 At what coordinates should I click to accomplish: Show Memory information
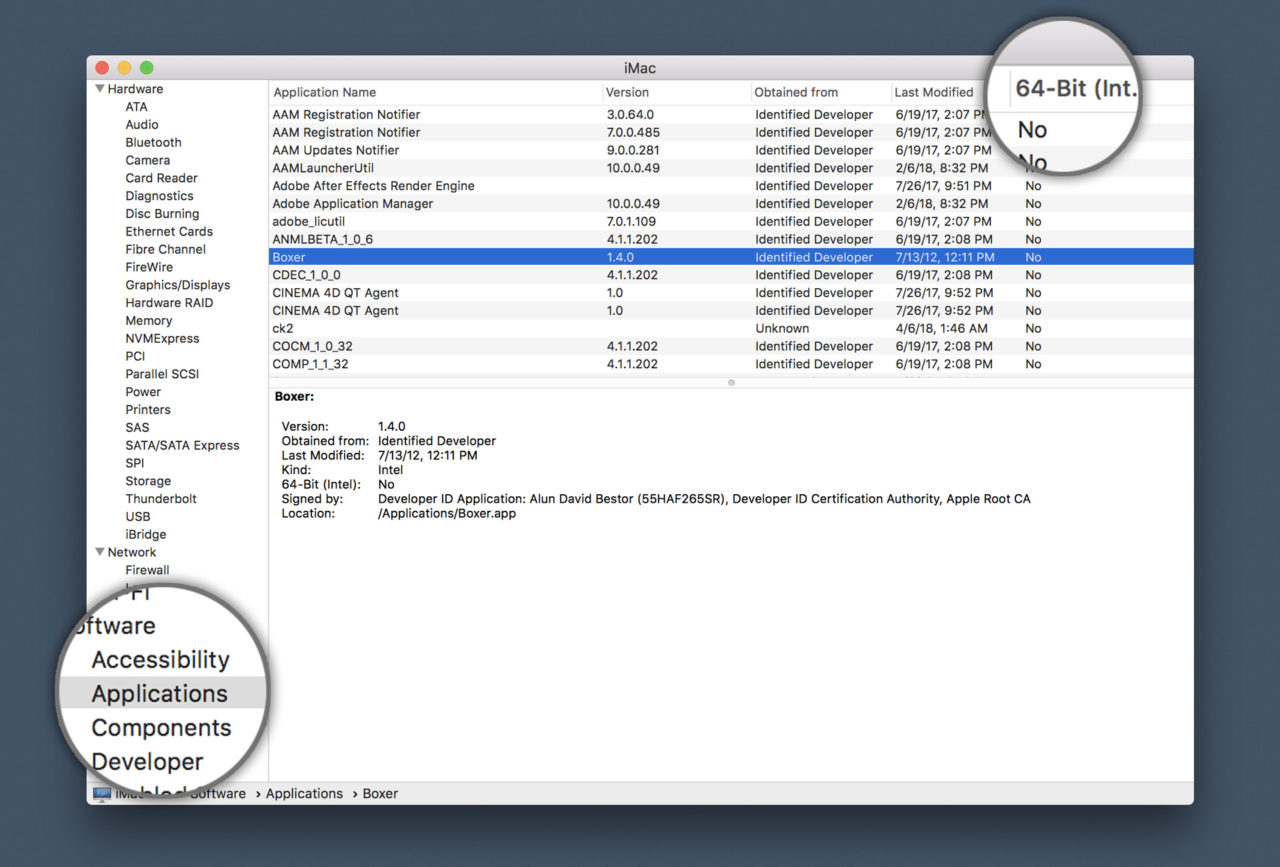[148, 321]
